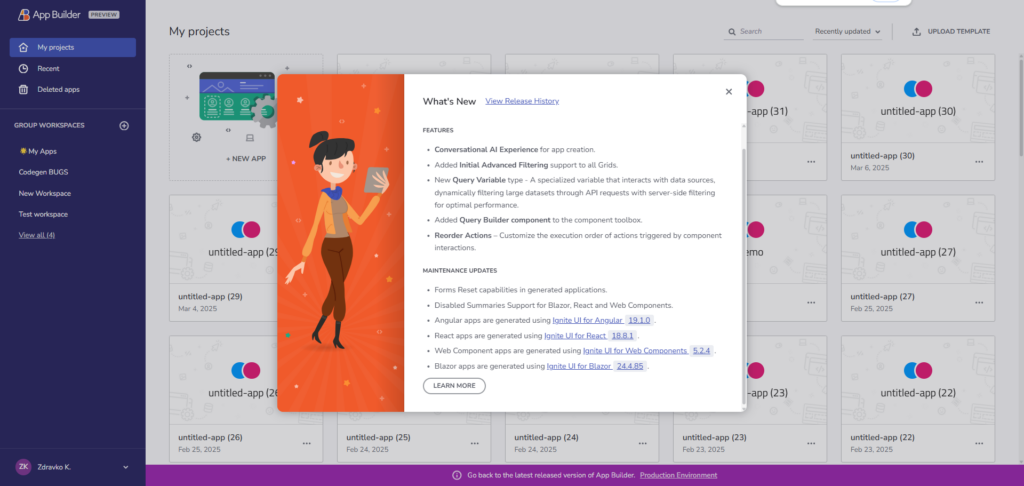Click the LEARN MORE button

point(455,385)
